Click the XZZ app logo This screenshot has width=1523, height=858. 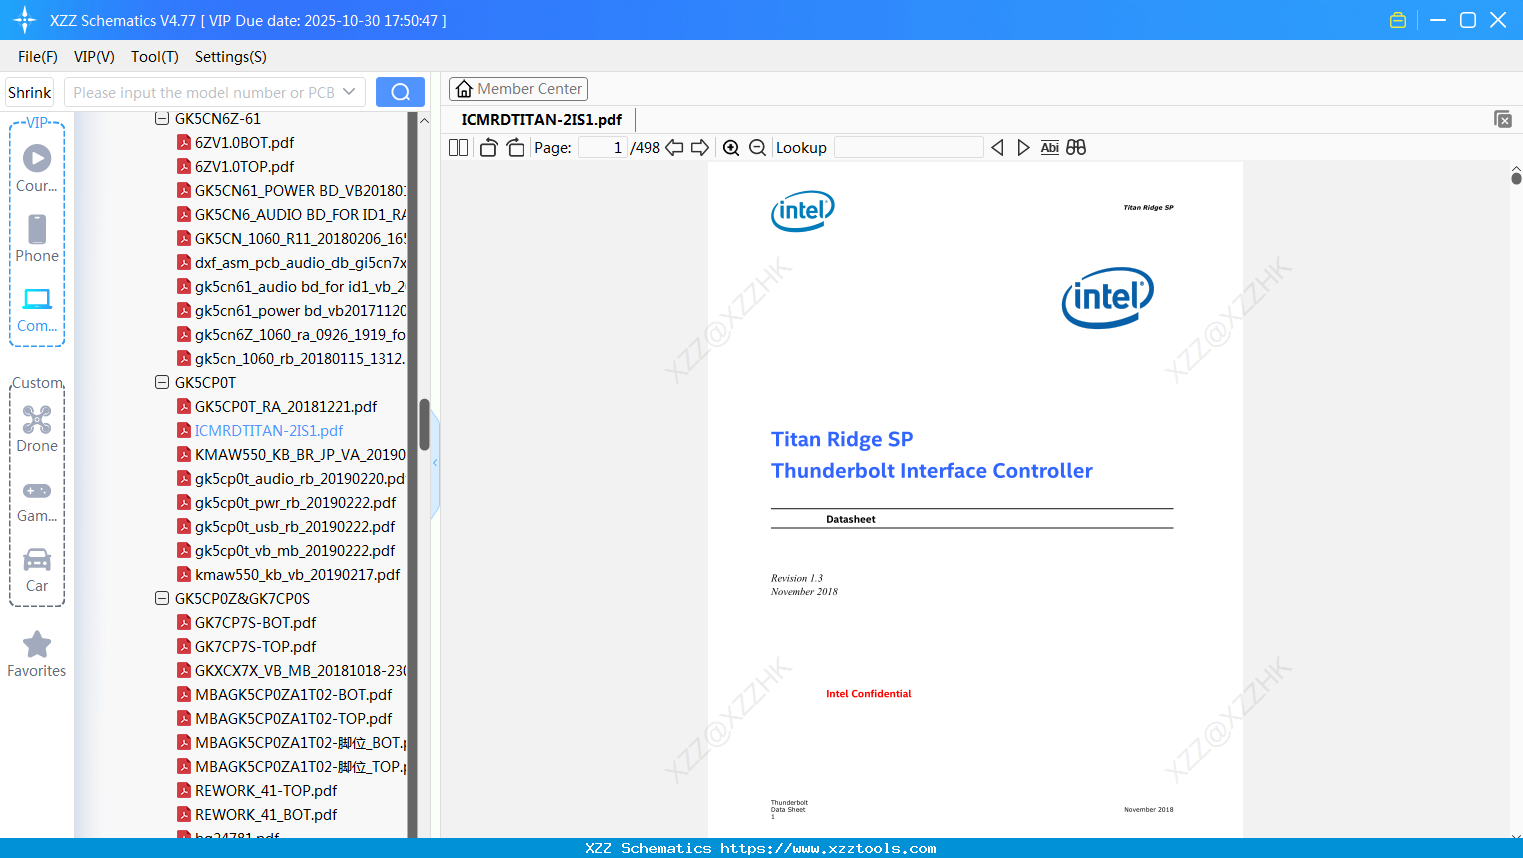click(x=25, y=20)
